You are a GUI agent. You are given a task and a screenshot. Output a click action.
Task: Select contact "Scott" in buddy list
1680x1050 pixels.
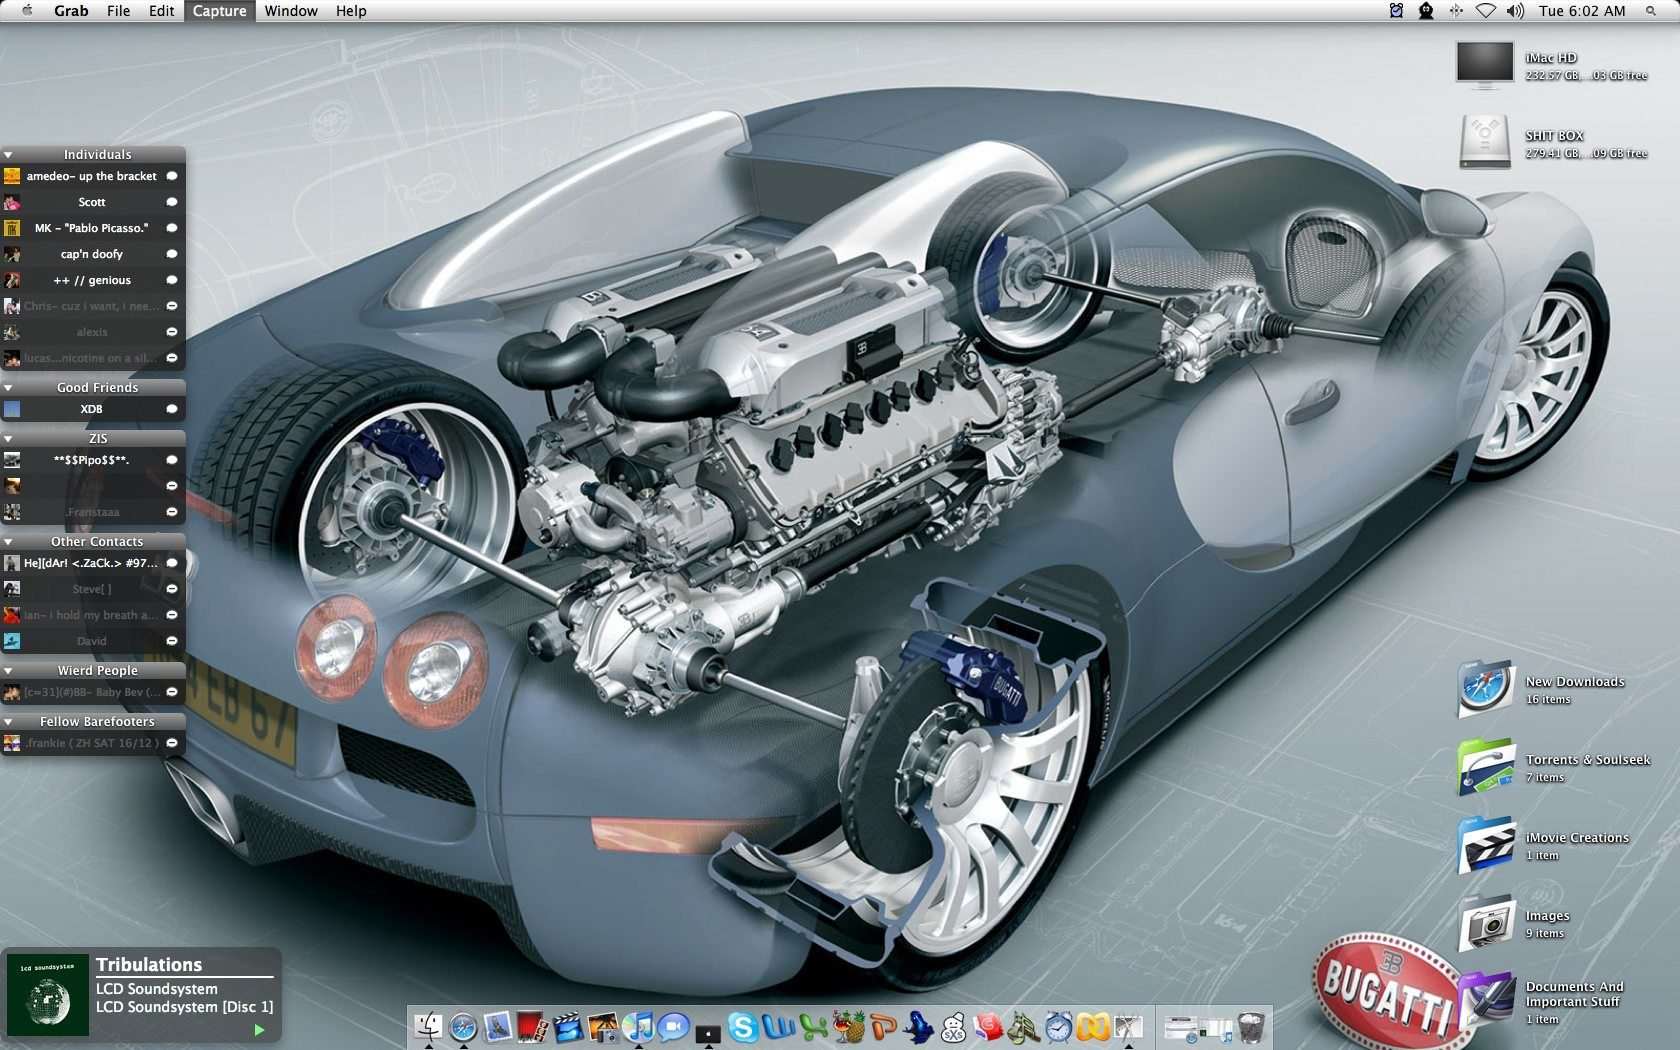[x=93, y=202]
